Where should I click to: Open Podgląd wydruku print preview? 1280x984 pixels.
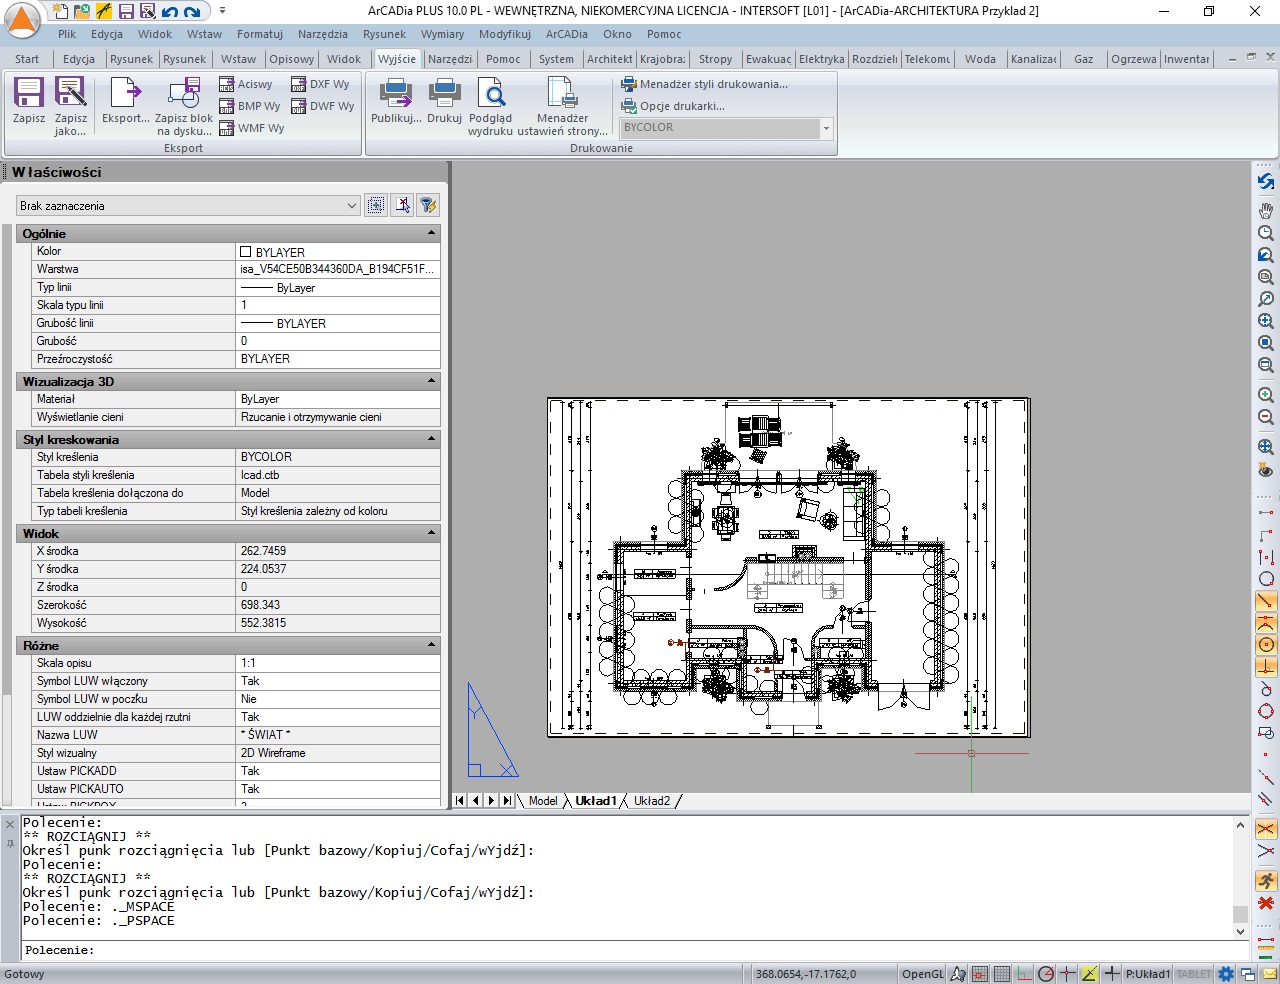coord(491,93)
